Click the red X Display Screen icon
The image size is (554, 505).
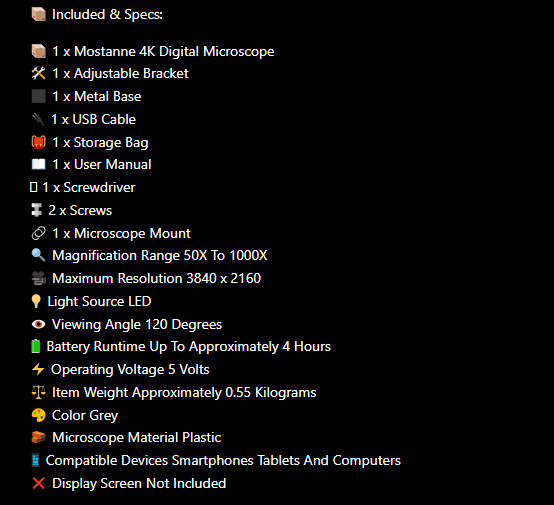[39, 483]
